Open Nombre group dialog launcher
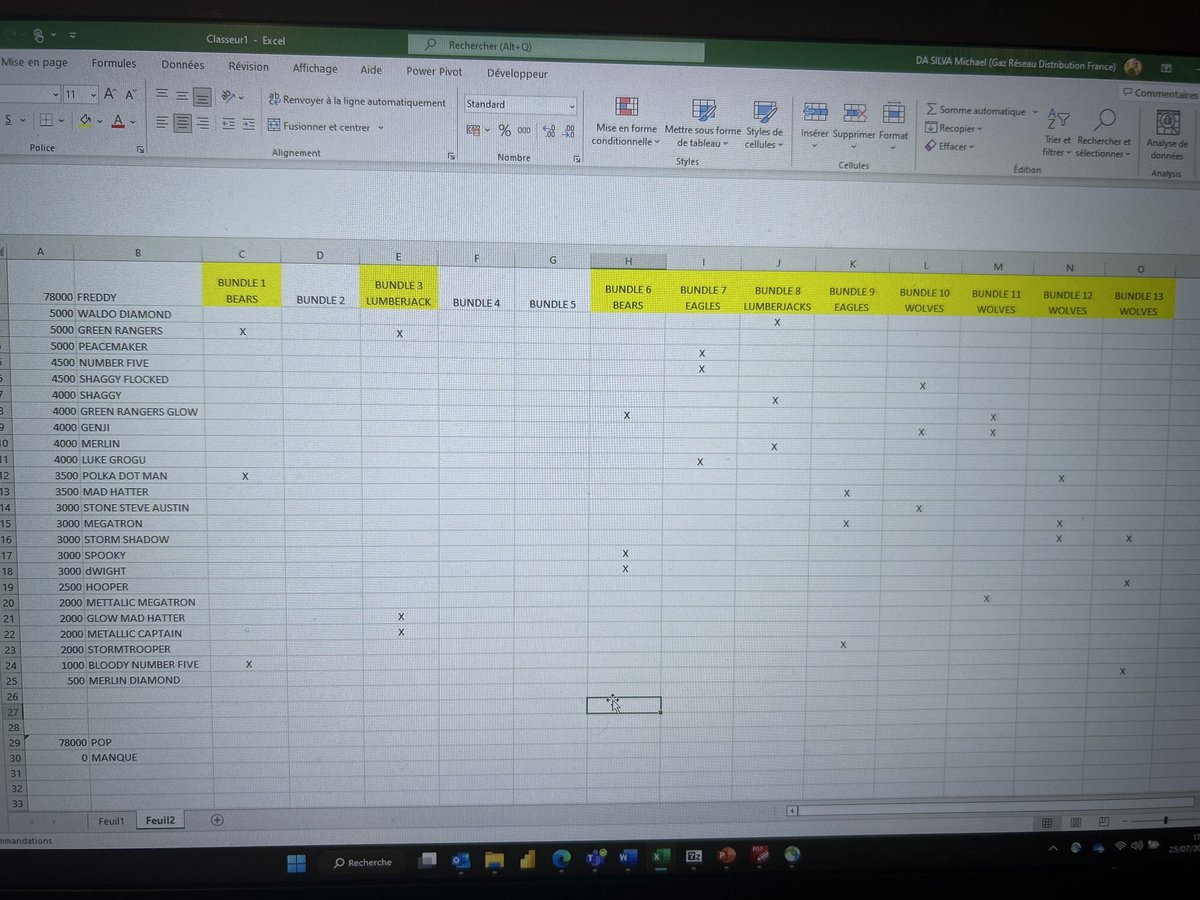 point(577,158)
